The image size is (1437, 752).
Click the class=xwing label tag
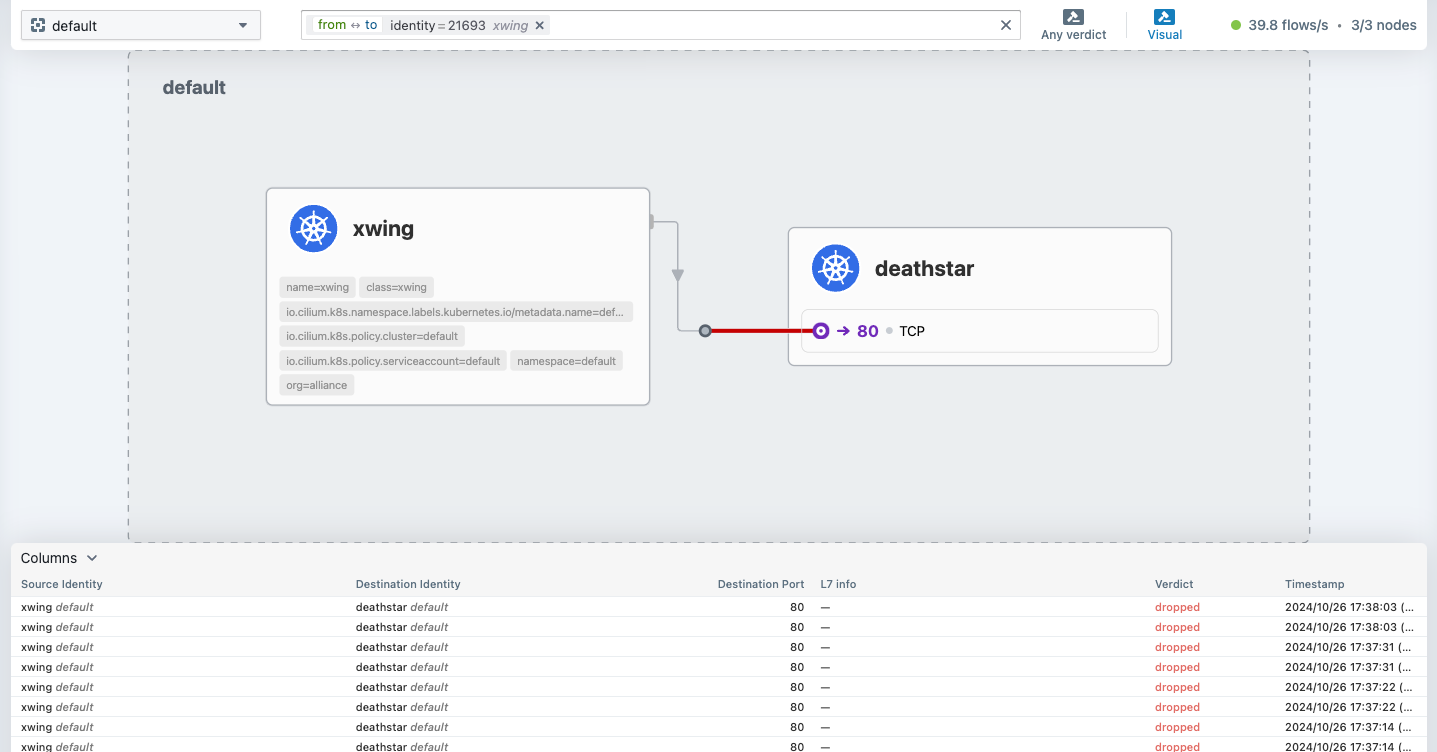click(396, 287)
